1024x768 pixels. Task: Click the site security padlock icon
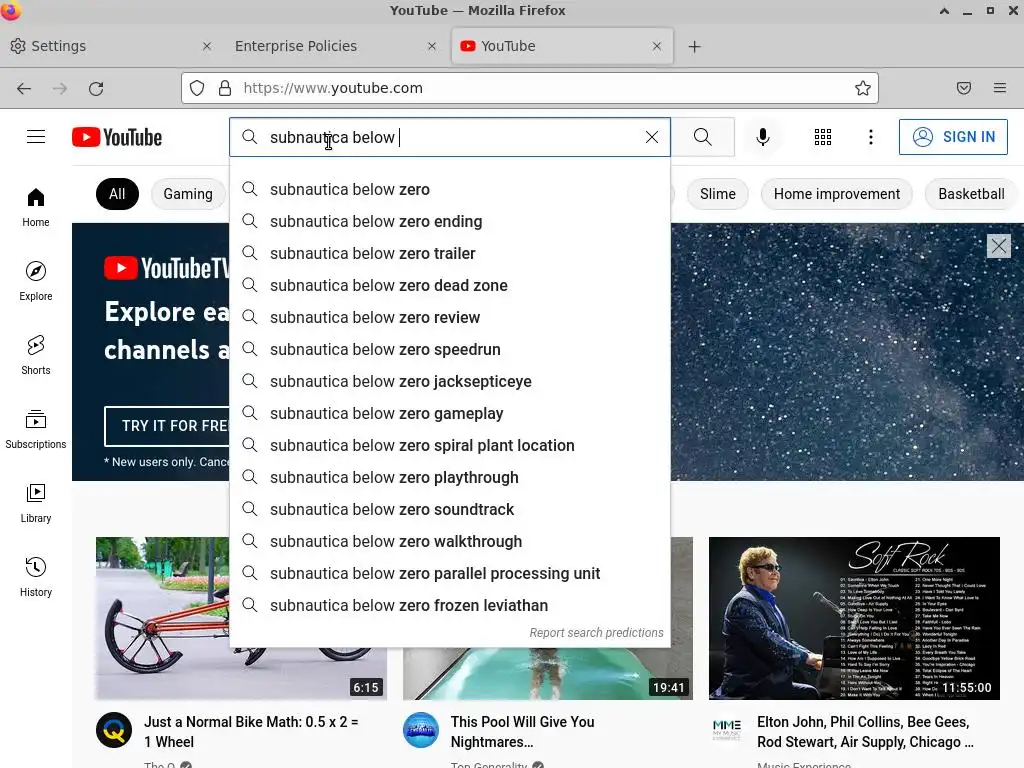coord(225,88)
